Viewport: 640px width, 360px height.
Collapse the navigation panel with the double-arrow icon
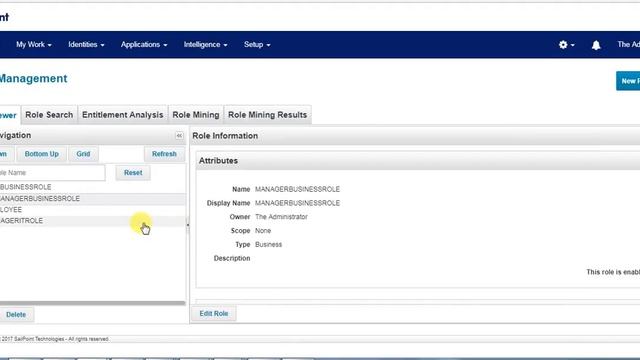coord(179,136)
